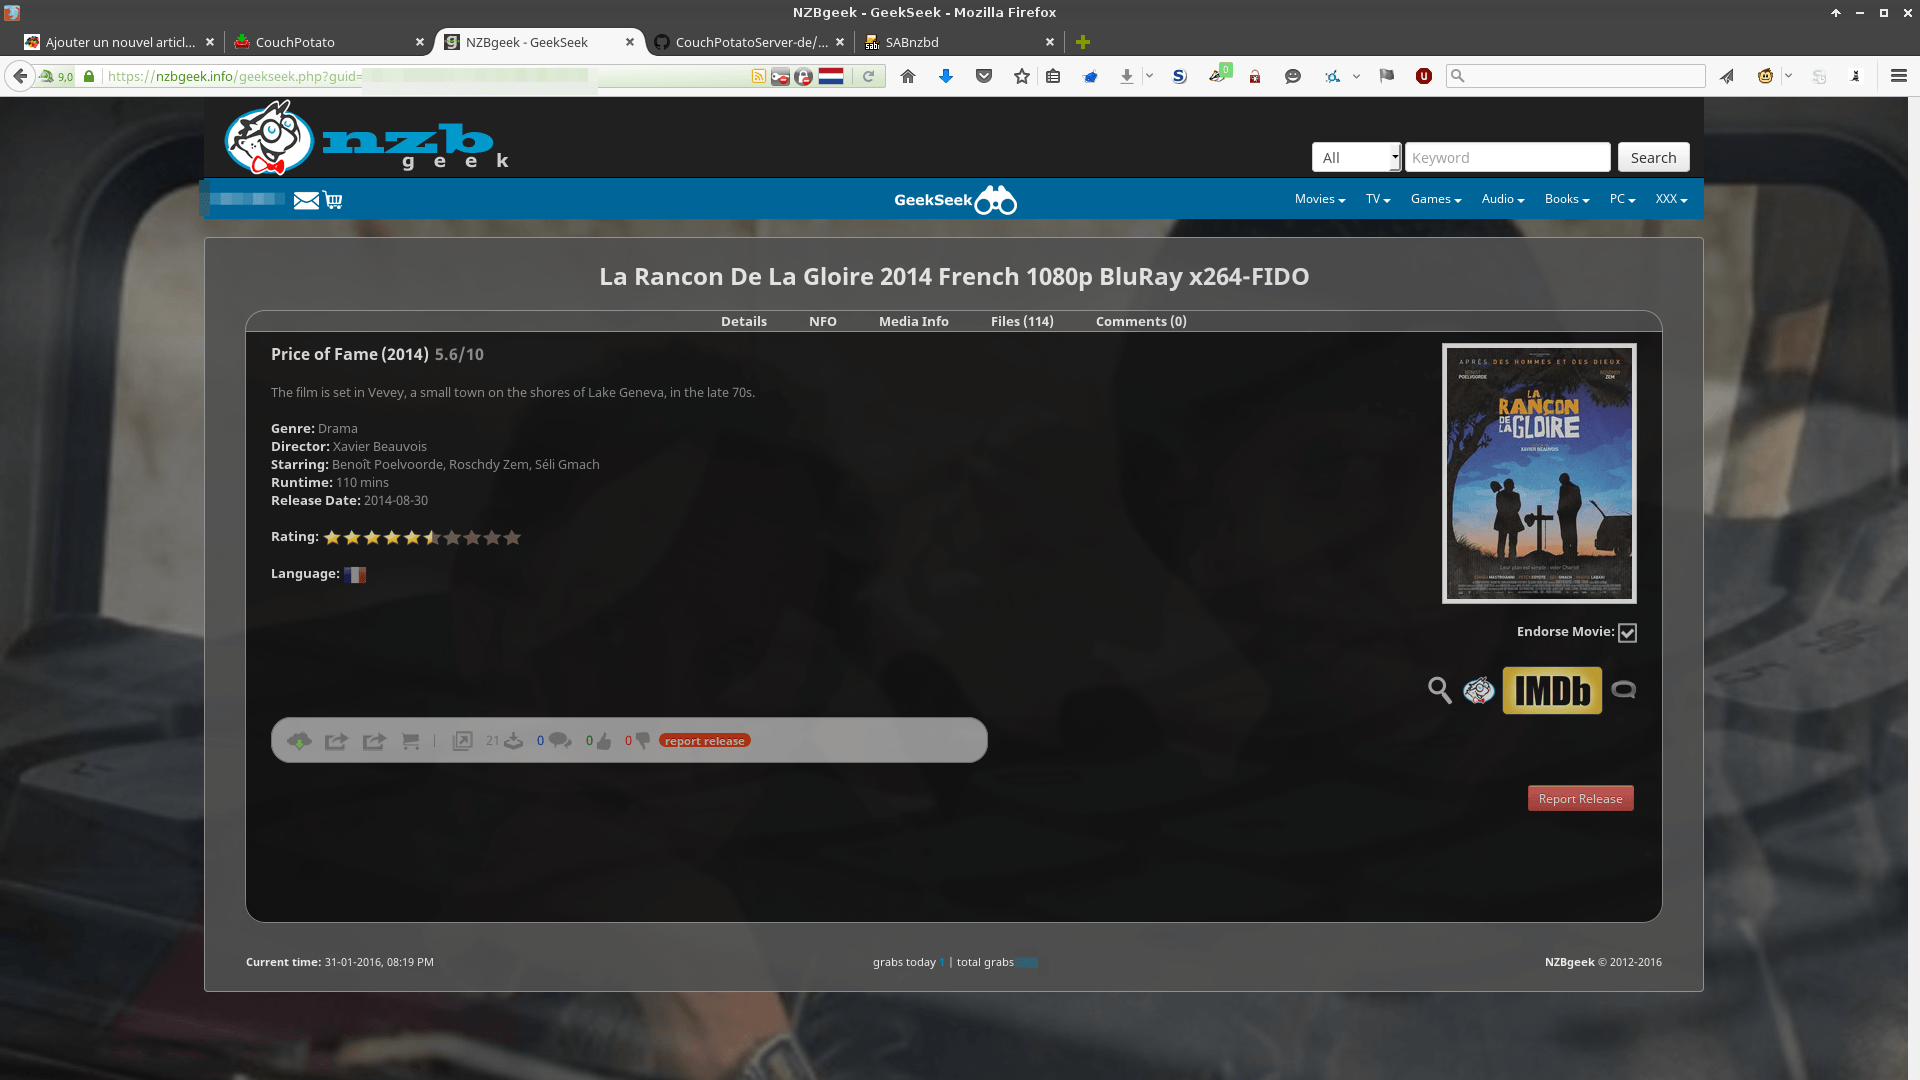Click the blue download arrow toolbar icon
Viewport: 1920px width, 1080px height.
click(946, 76)
